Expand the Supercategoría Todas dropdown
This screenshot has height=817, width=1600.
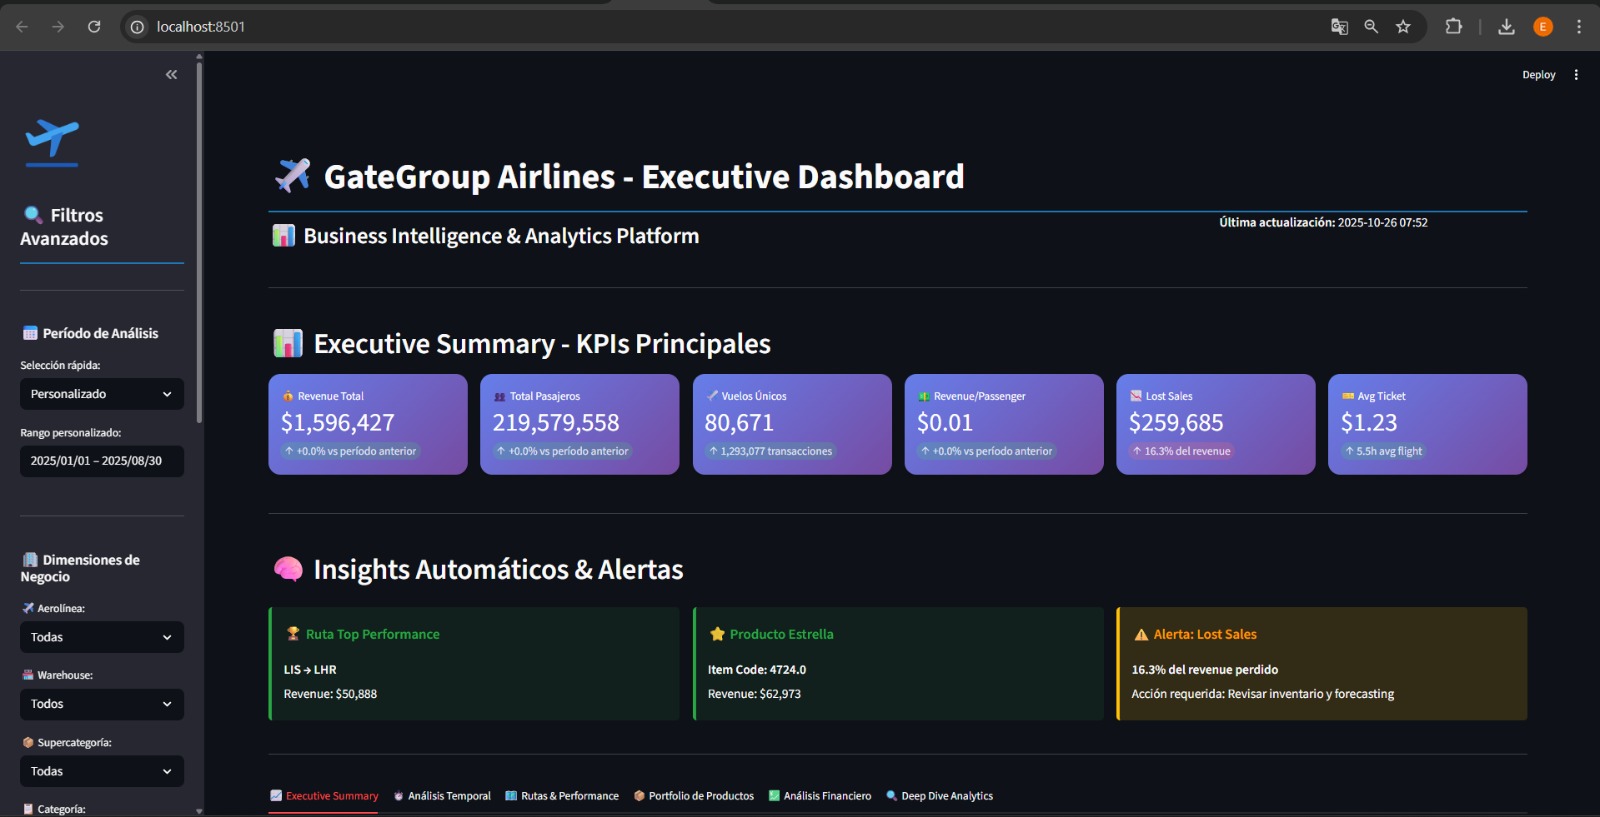click(102, 771)
